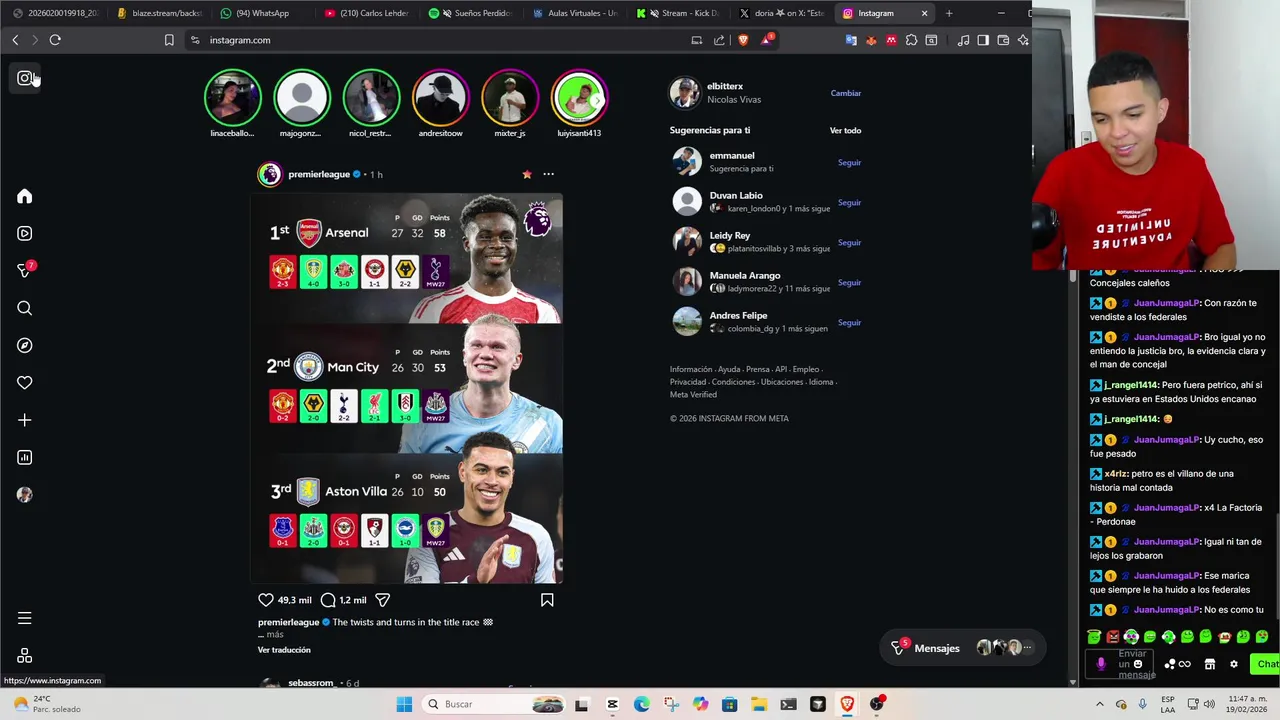View mixter_js story

click(x=509, y=97)
